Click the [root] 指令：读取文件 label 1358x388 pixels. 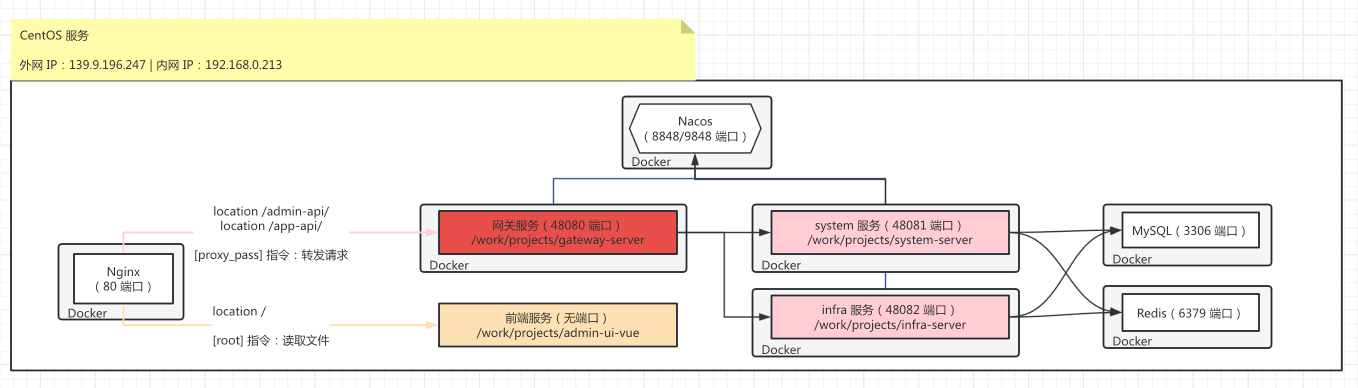(x=271, y=341)
